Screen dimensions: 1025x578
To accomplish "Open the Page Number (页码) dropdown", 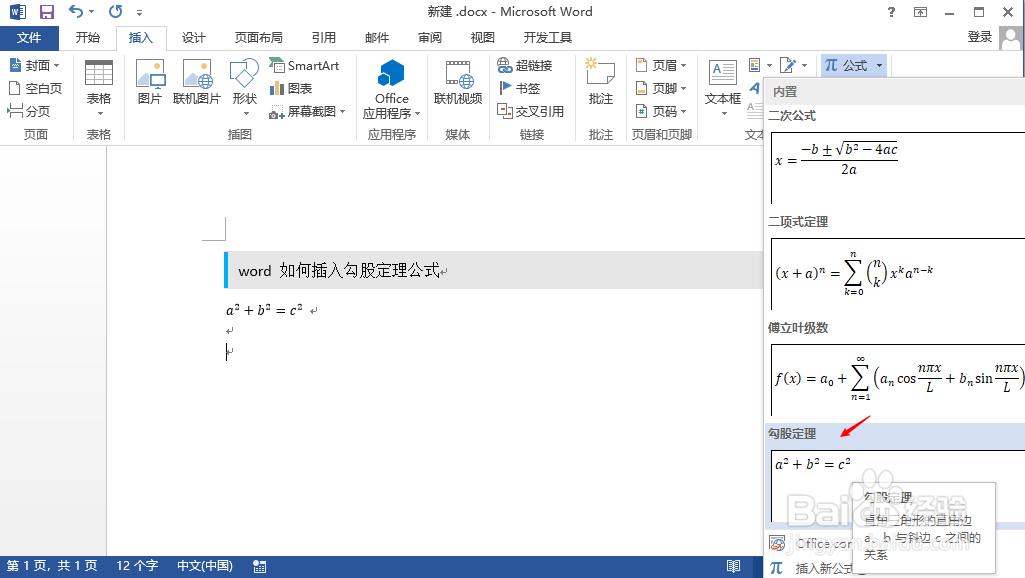I will pos(661,111).
